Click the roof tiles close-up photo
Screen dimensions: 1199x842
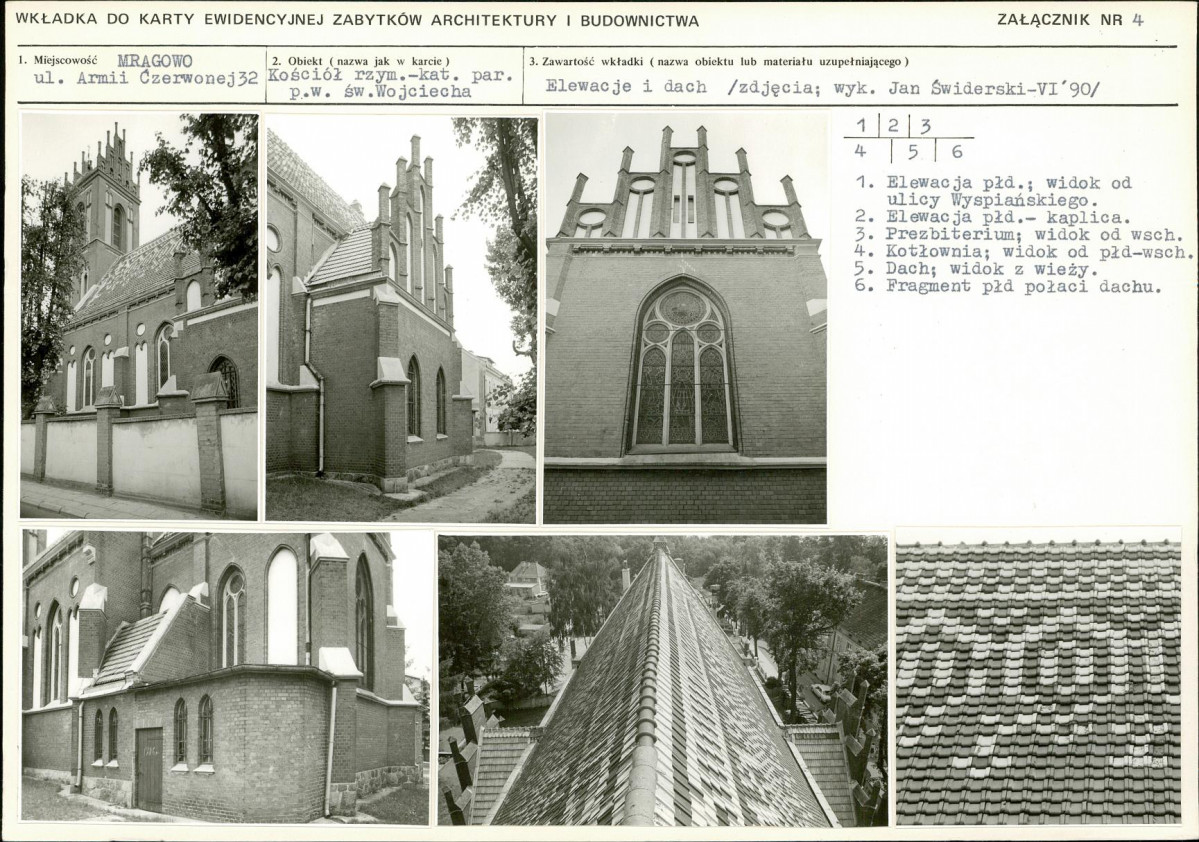coord(1038,681)
